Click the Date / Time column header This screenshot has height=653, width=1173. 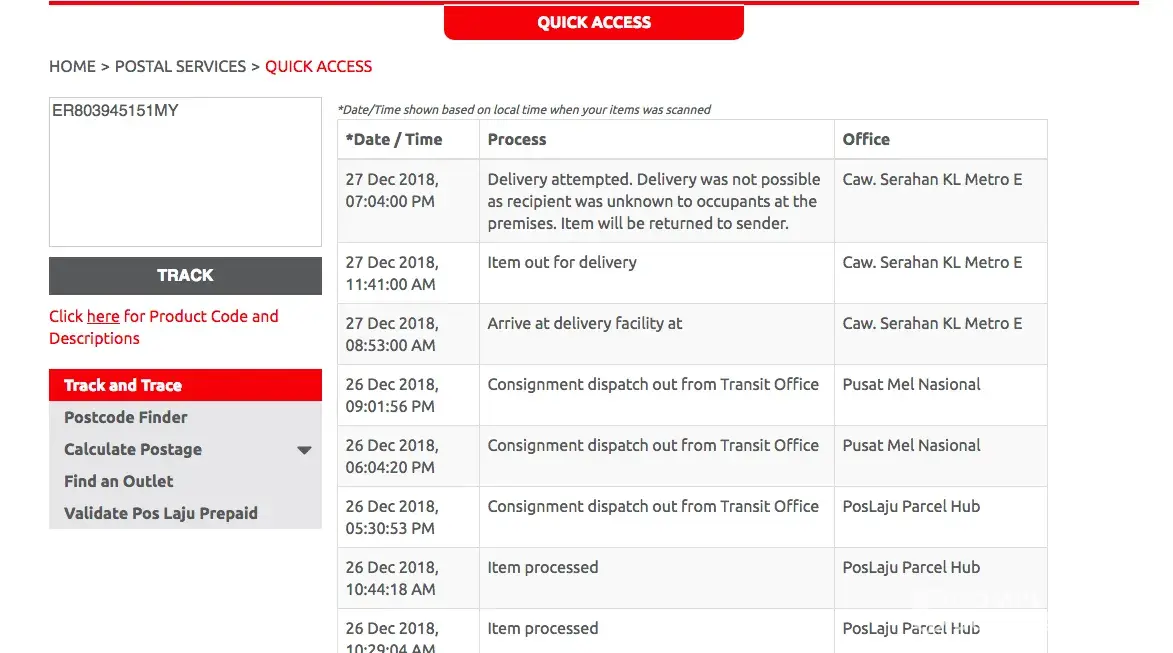coord(394,139)
